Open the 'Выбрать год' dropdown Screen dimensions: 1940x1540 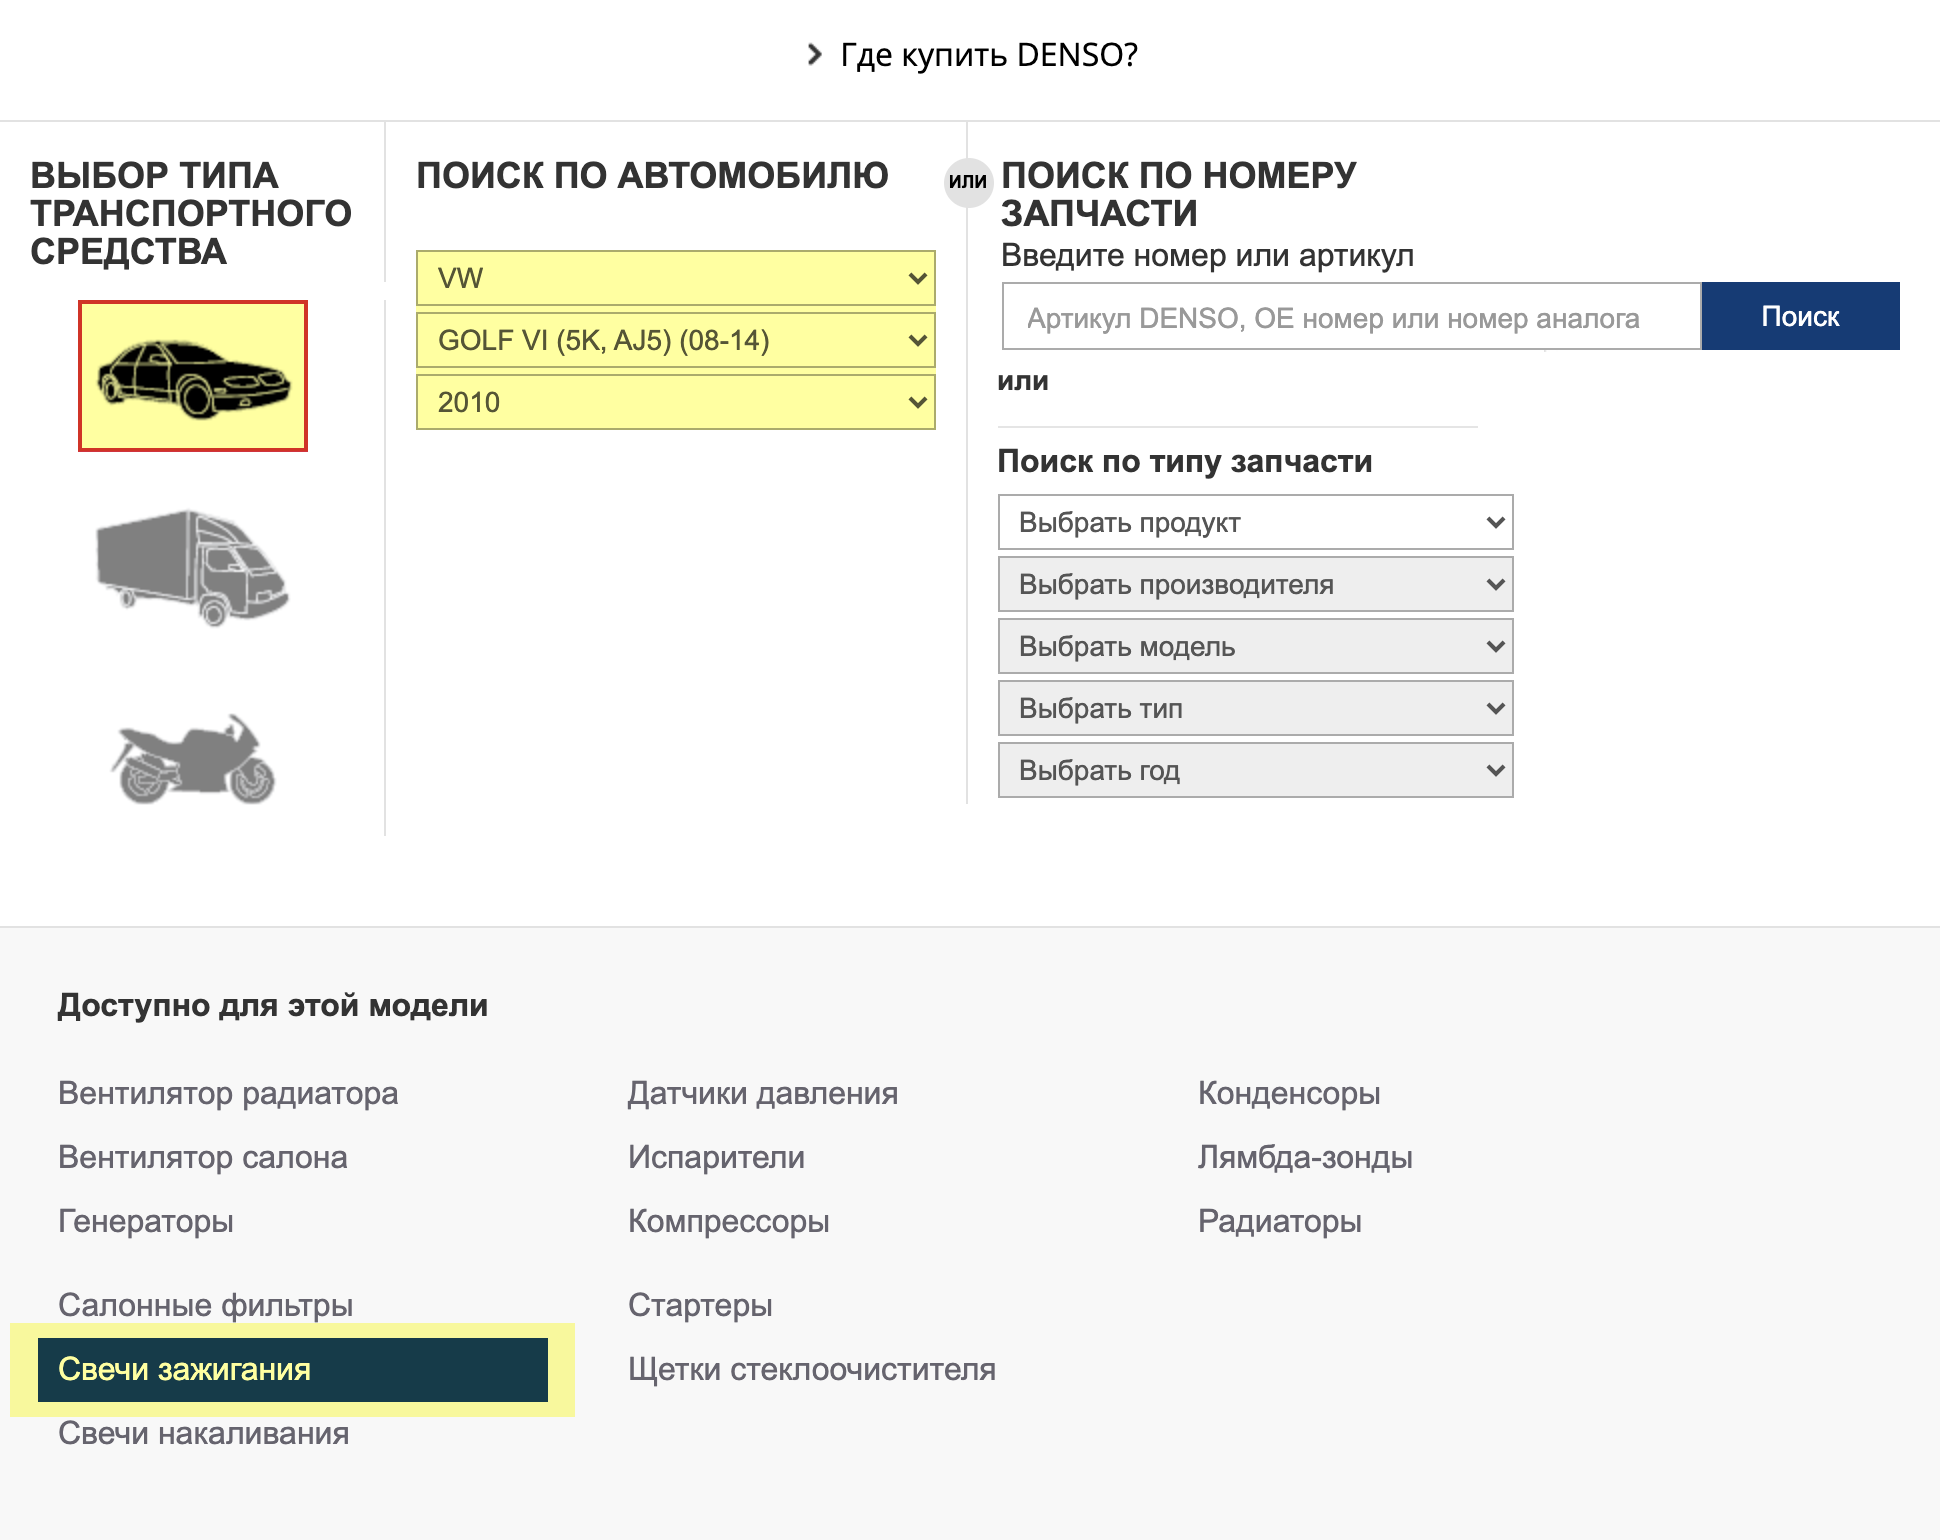pyautogui.click(x=1256, y=770)
